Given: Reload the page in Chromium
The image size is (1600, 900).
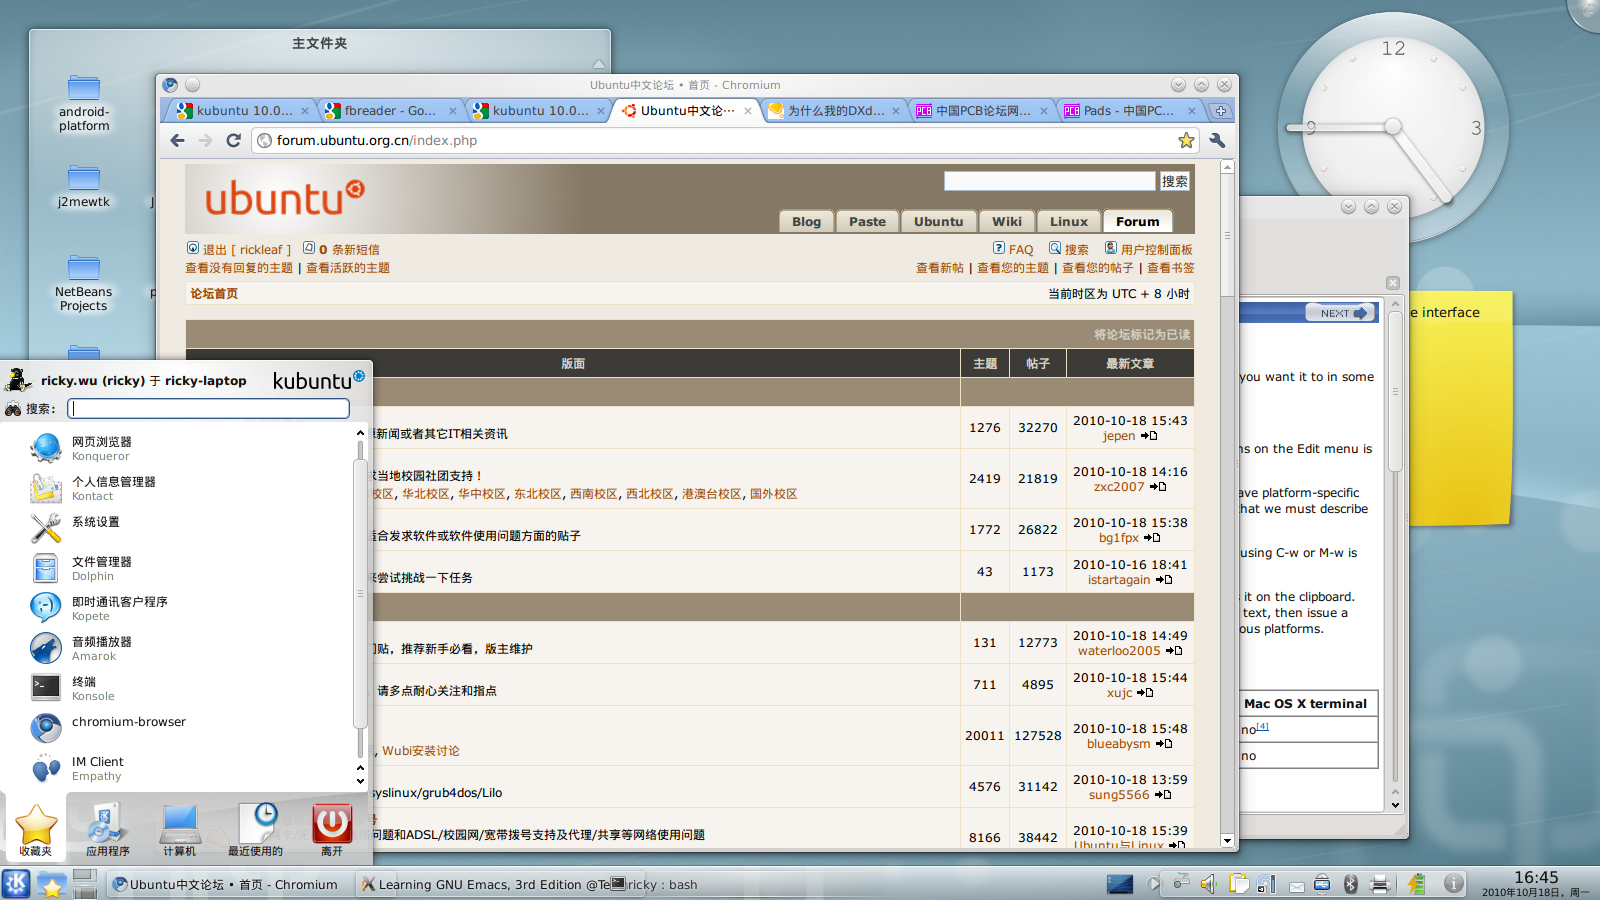Looking at the screenshot, I should pos(233,140).
